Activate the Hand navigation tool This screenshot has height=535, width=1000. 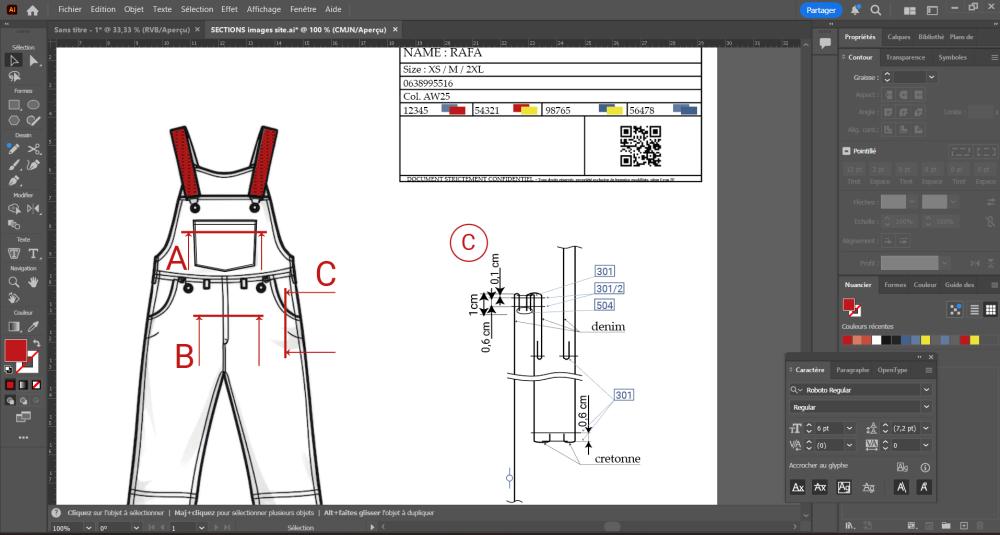pos(33,283)
